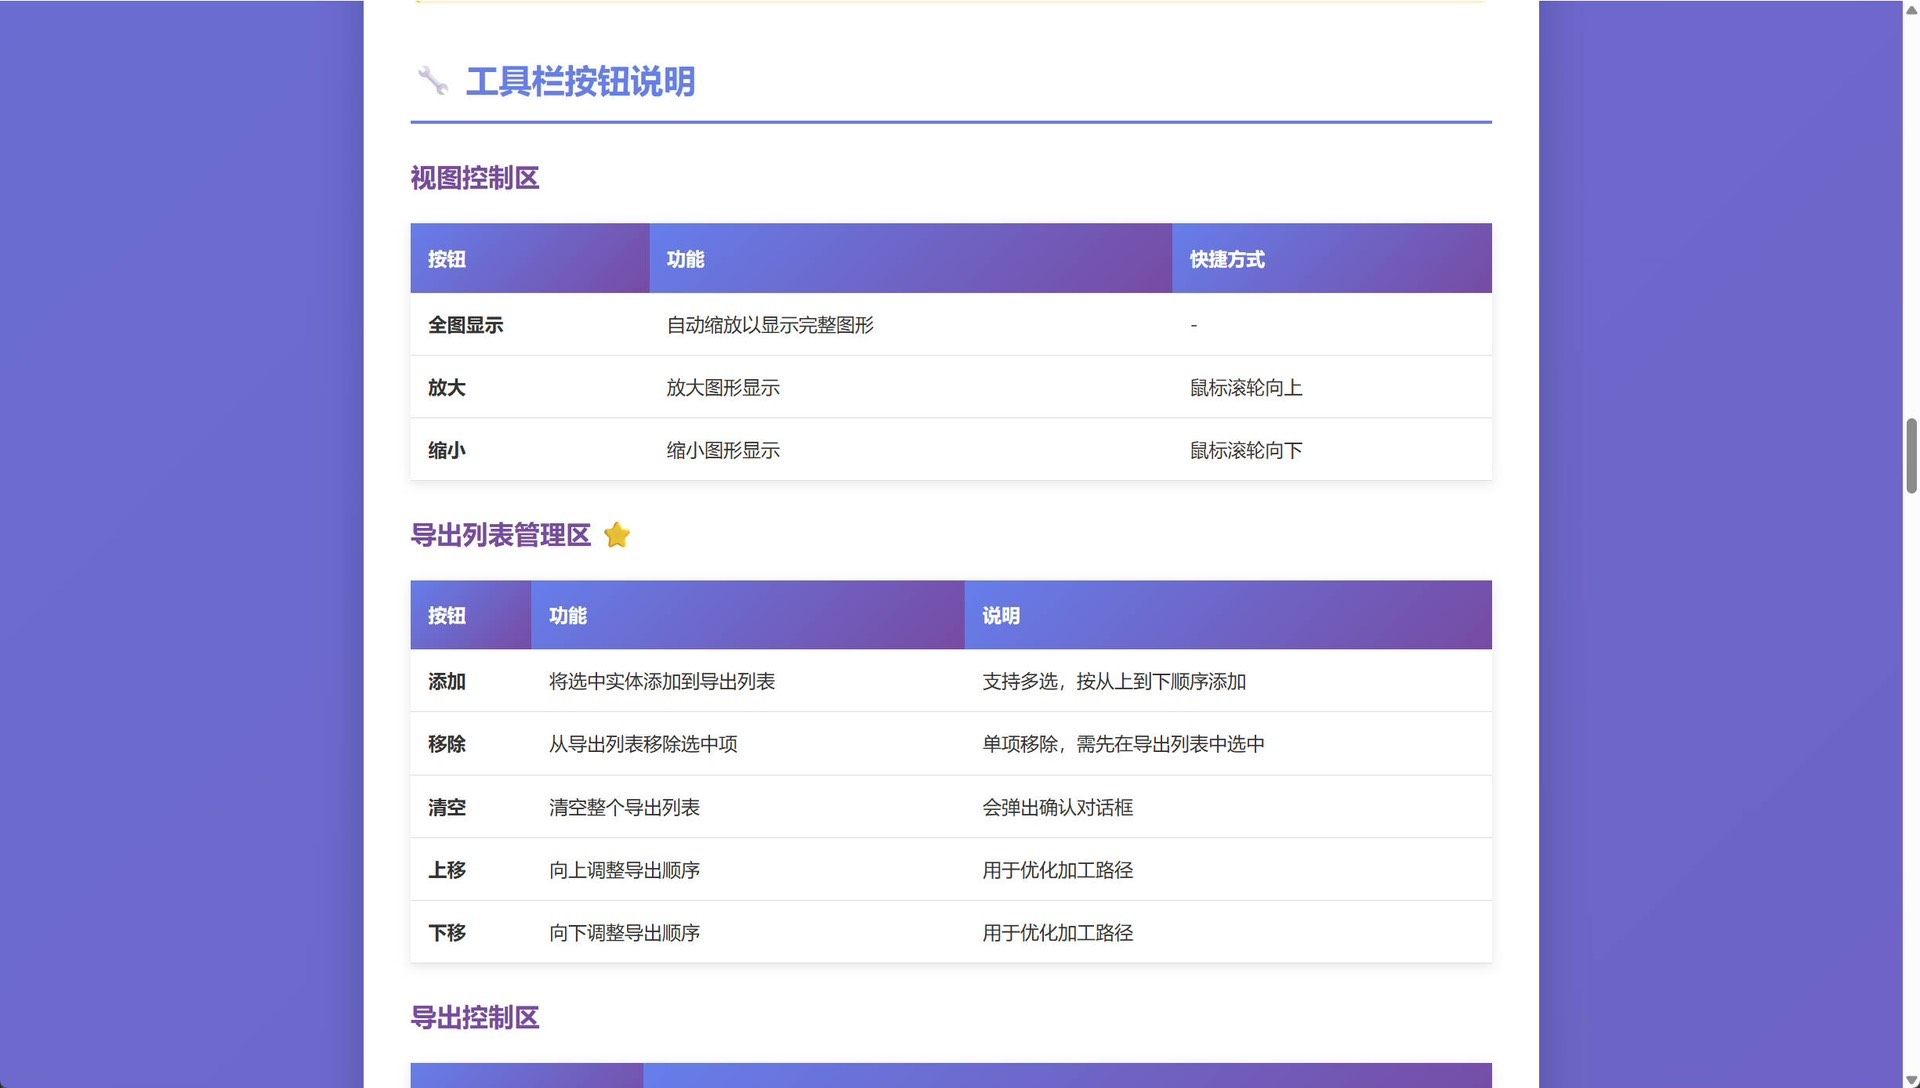Click the 说明 column header in export table
This screenshot has height=1088, width=1920.
click(x=1000, y=616)
